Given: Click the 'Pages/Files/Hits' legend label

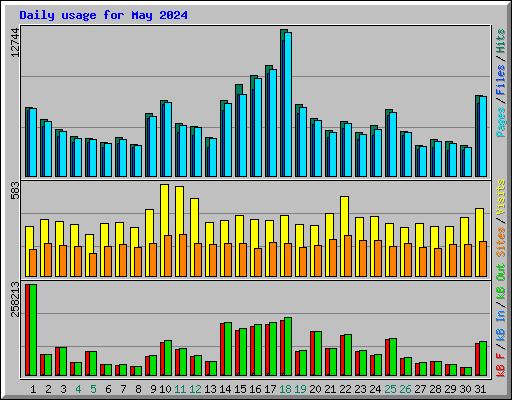Looking at the screenshot, I should point(501,83).
